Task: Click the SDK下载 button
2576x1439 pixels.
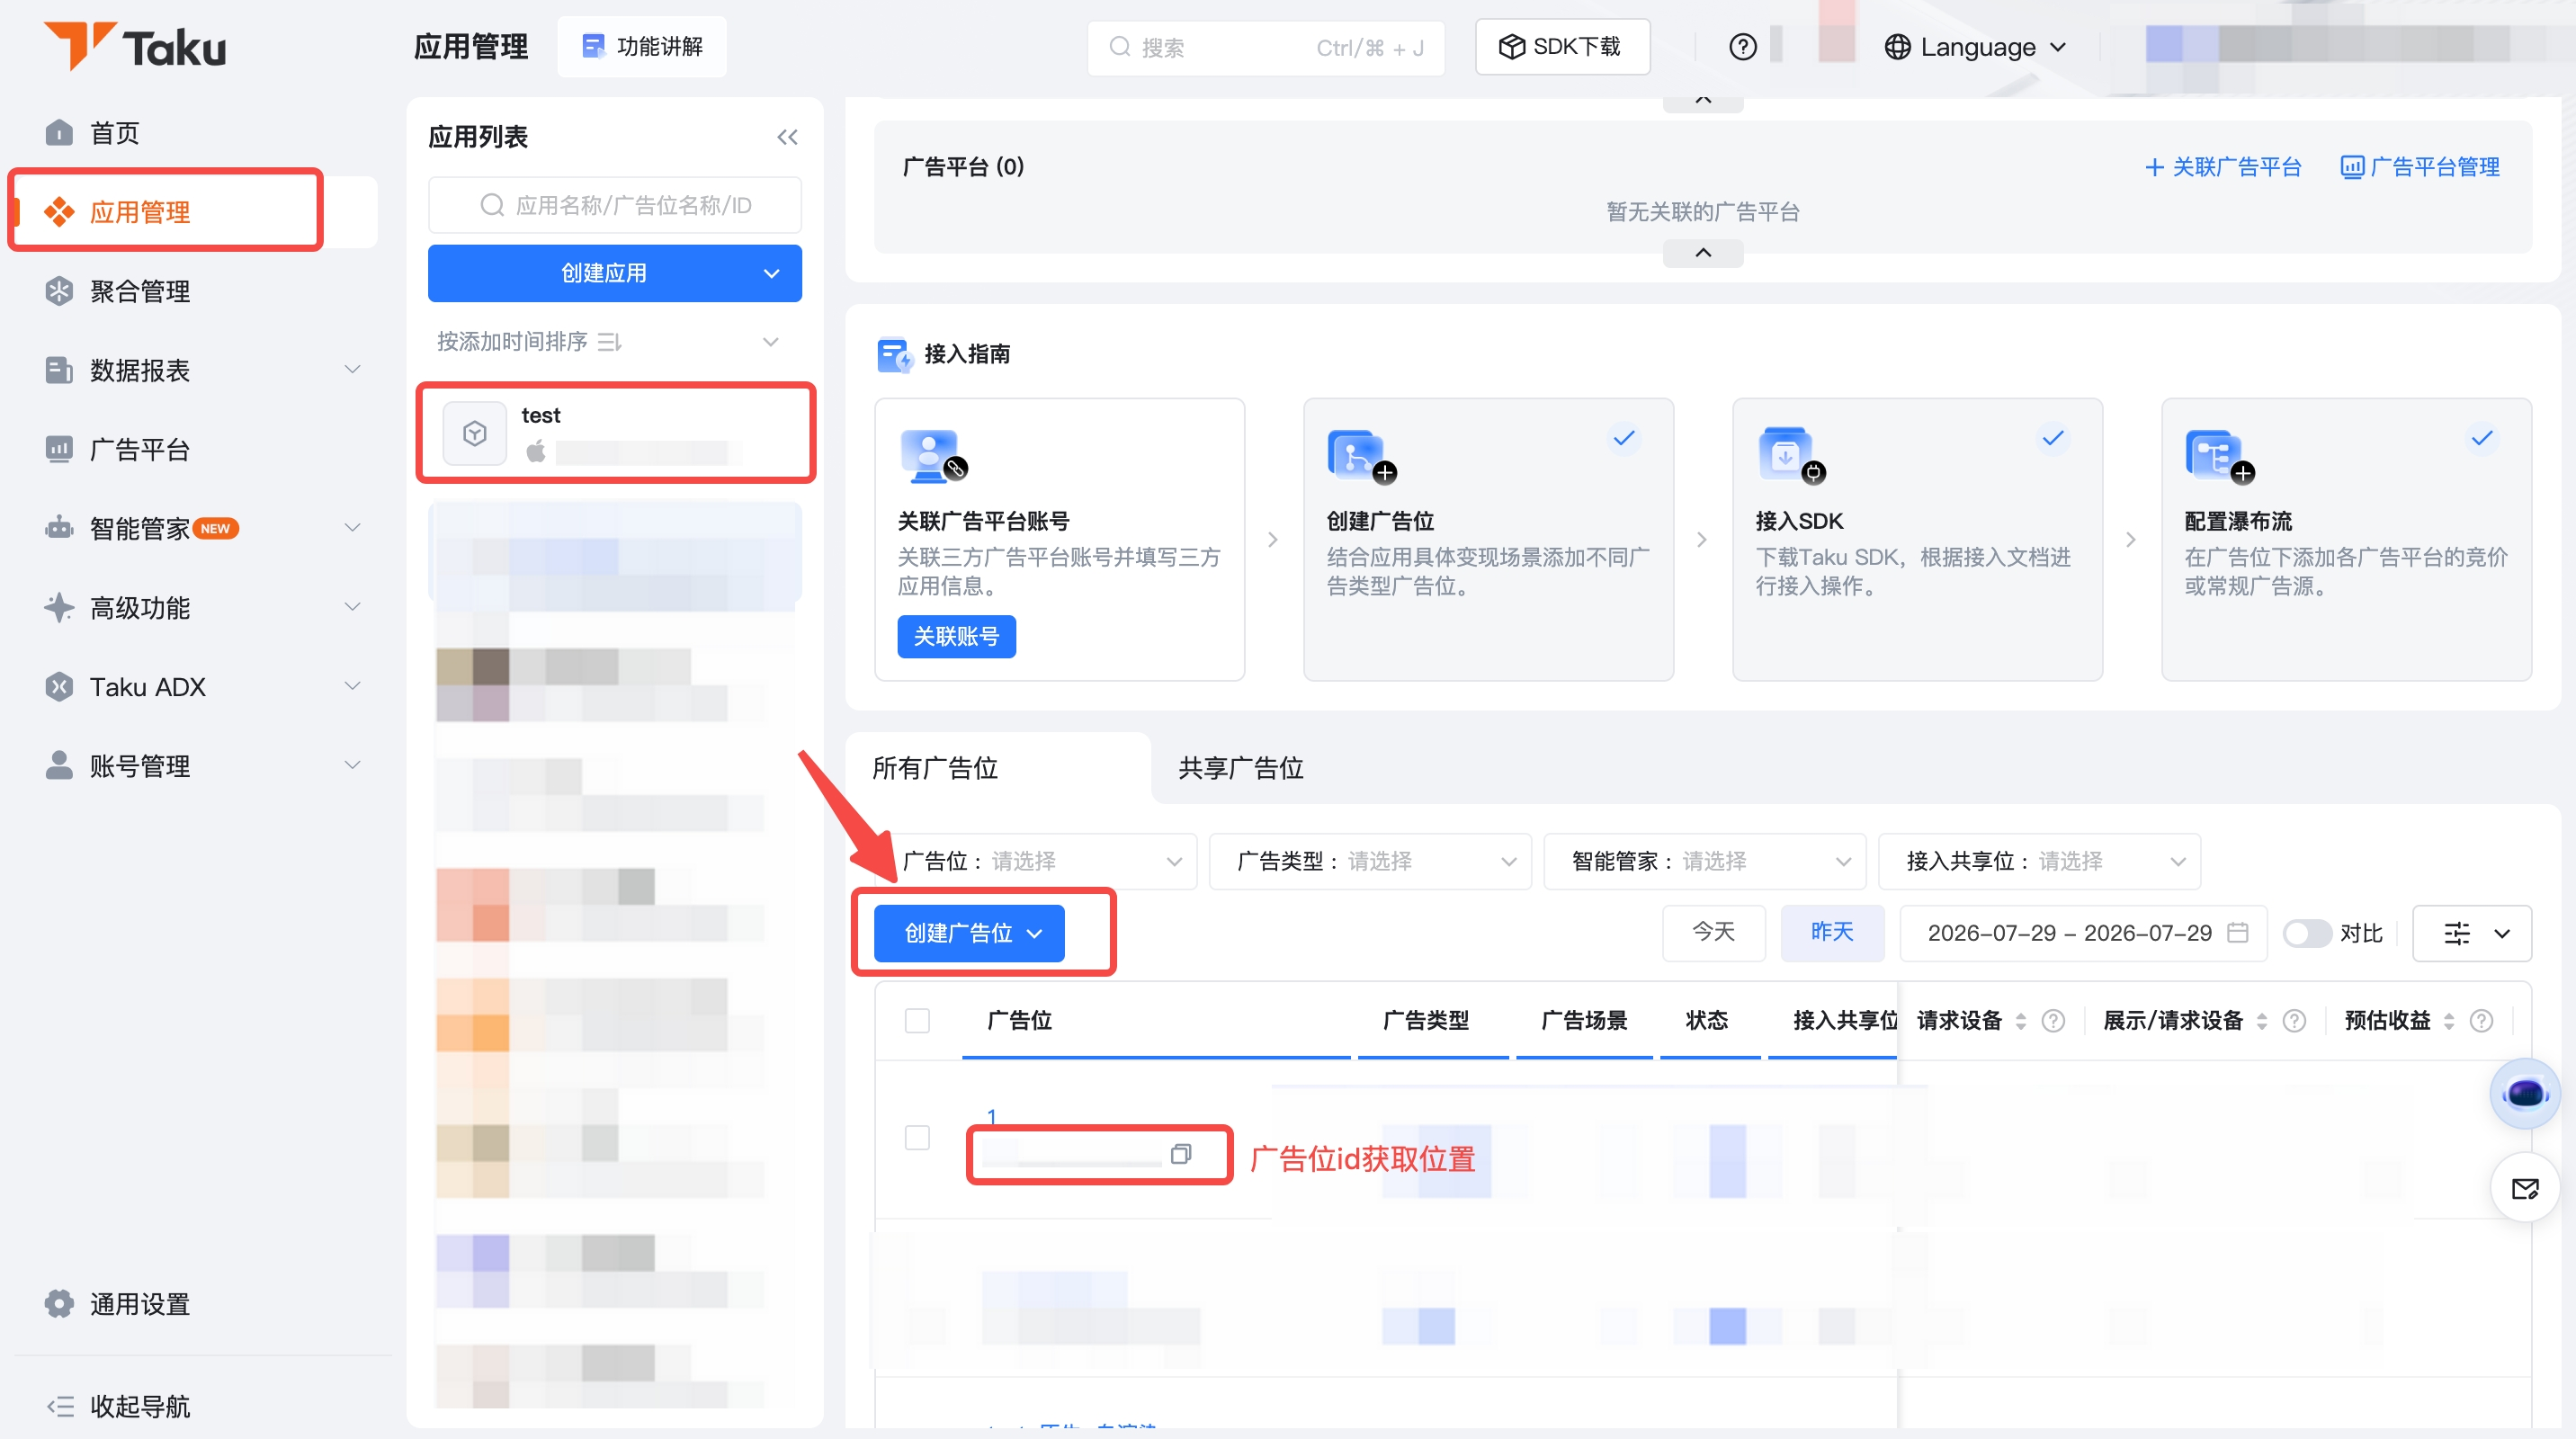Action: point(1562,47)
